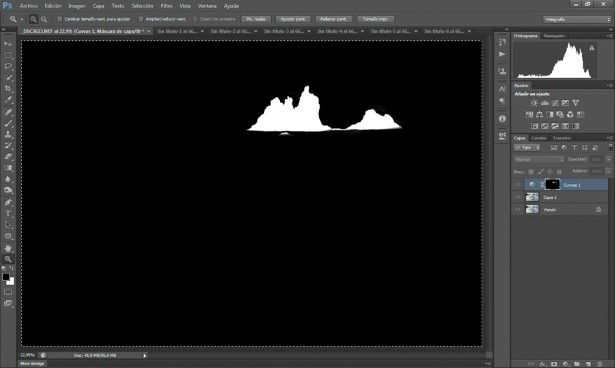Image resolution: width=615 pixels, height=368 pixels.
Task: Select the Spot Healing Brush tool
Action: click(x=8, y=112)
